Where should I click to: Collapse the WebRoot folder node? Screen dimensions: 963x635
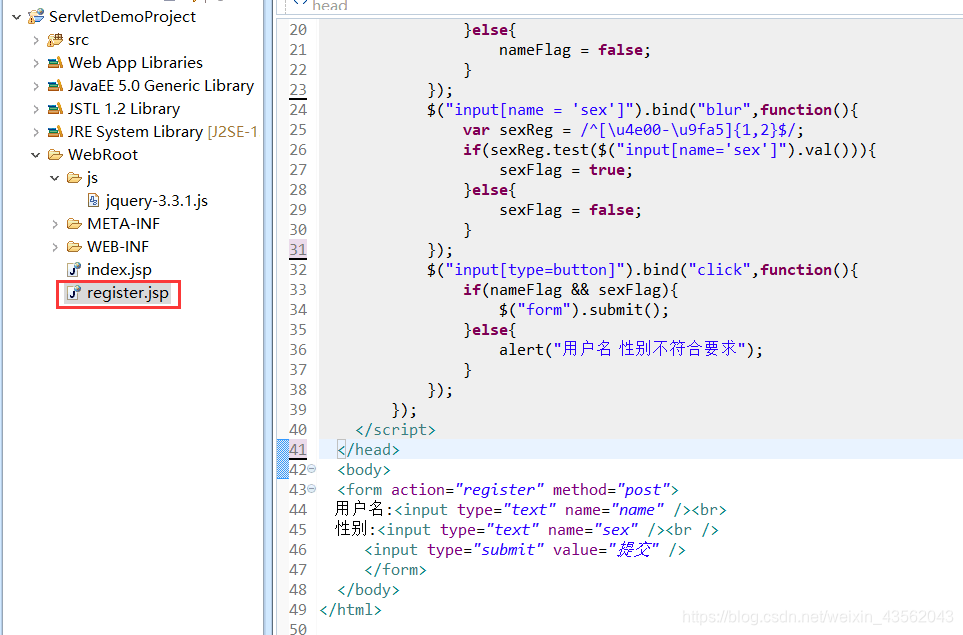coord(36,155)
